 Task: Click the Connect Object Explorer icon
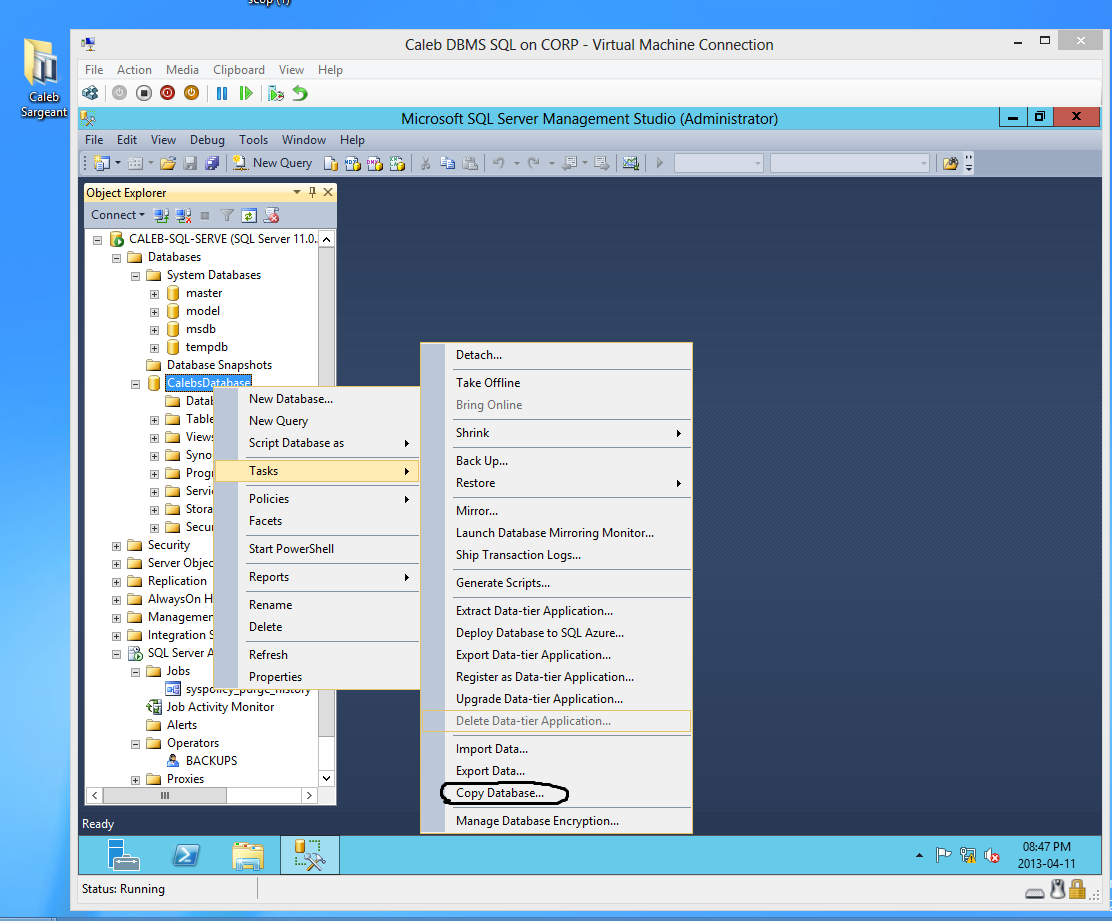tap(161, 215)
